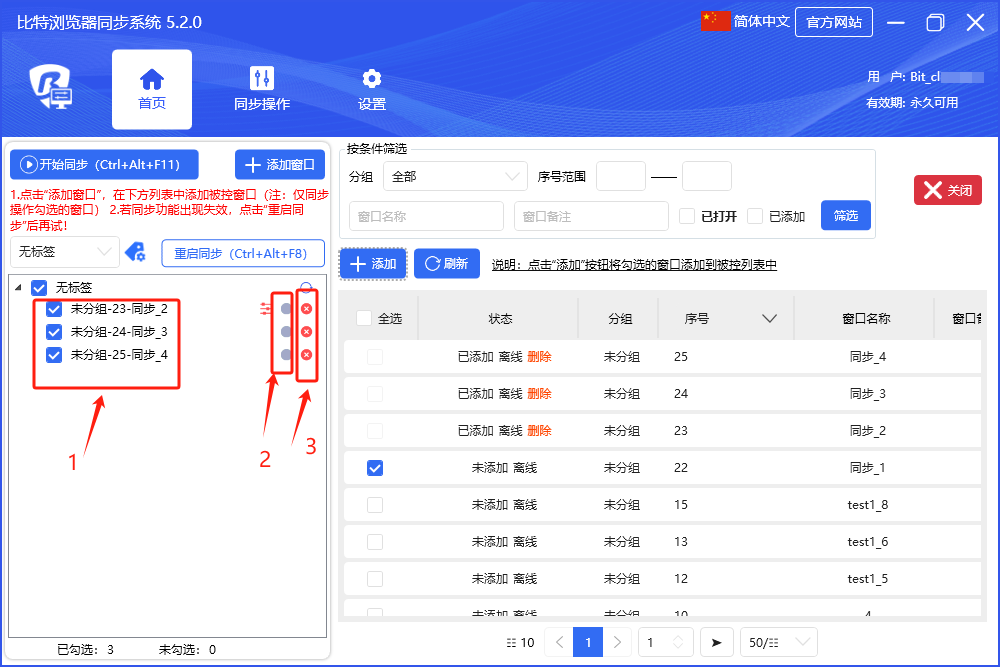The image size is (1000, 667).
Task: Switch to the 同步操作 tab
Action: coord(262,89)
